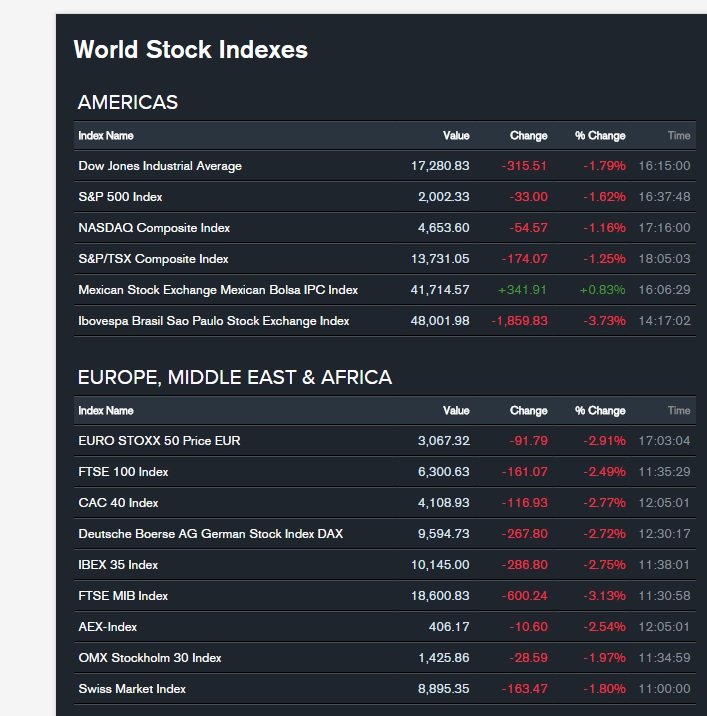Click Americas Index Name column header
707x716 pixels.
tap(106, 136)
